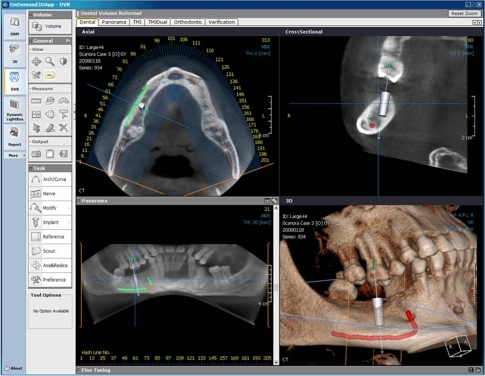Open the DVR module in the sidebar
The width and height of the screenshot is (485, 376).
coord(14,81)
